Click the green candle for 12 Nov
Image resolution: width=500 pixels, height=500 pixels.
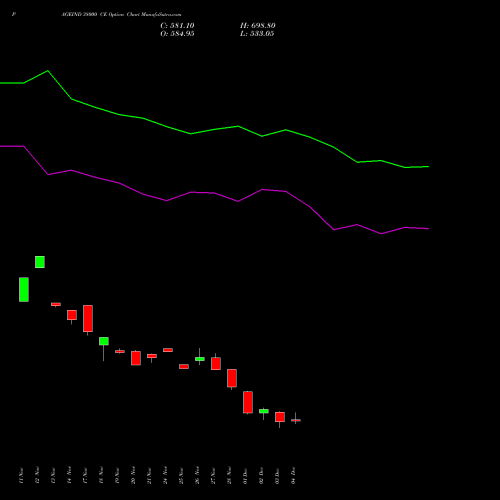pos(40,262)
